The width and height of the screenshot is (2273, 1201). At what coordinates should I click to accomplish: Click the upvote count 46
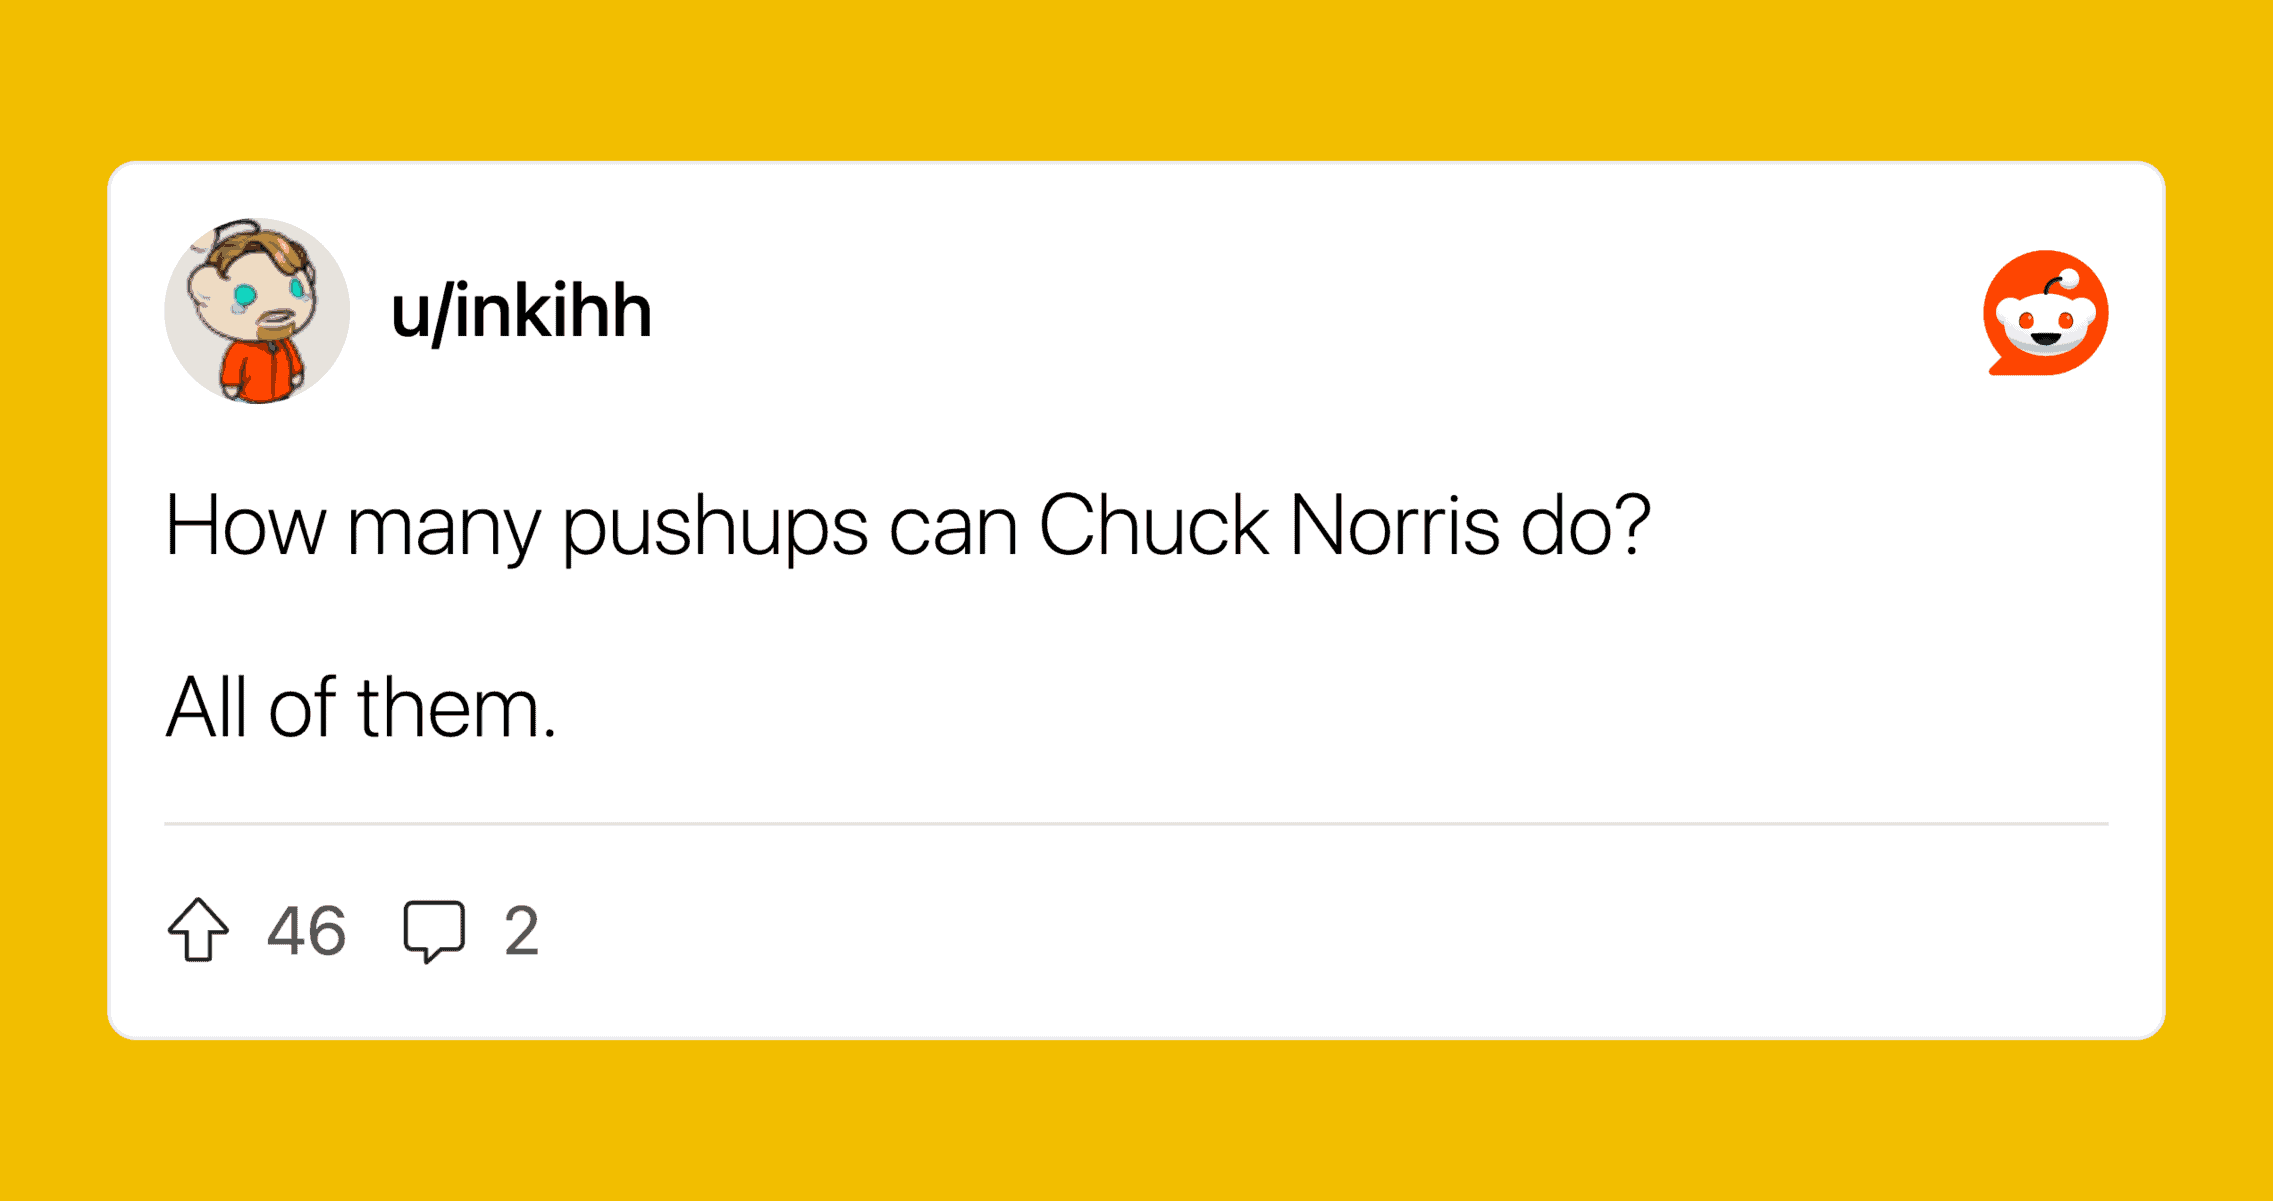coord(306,931)
